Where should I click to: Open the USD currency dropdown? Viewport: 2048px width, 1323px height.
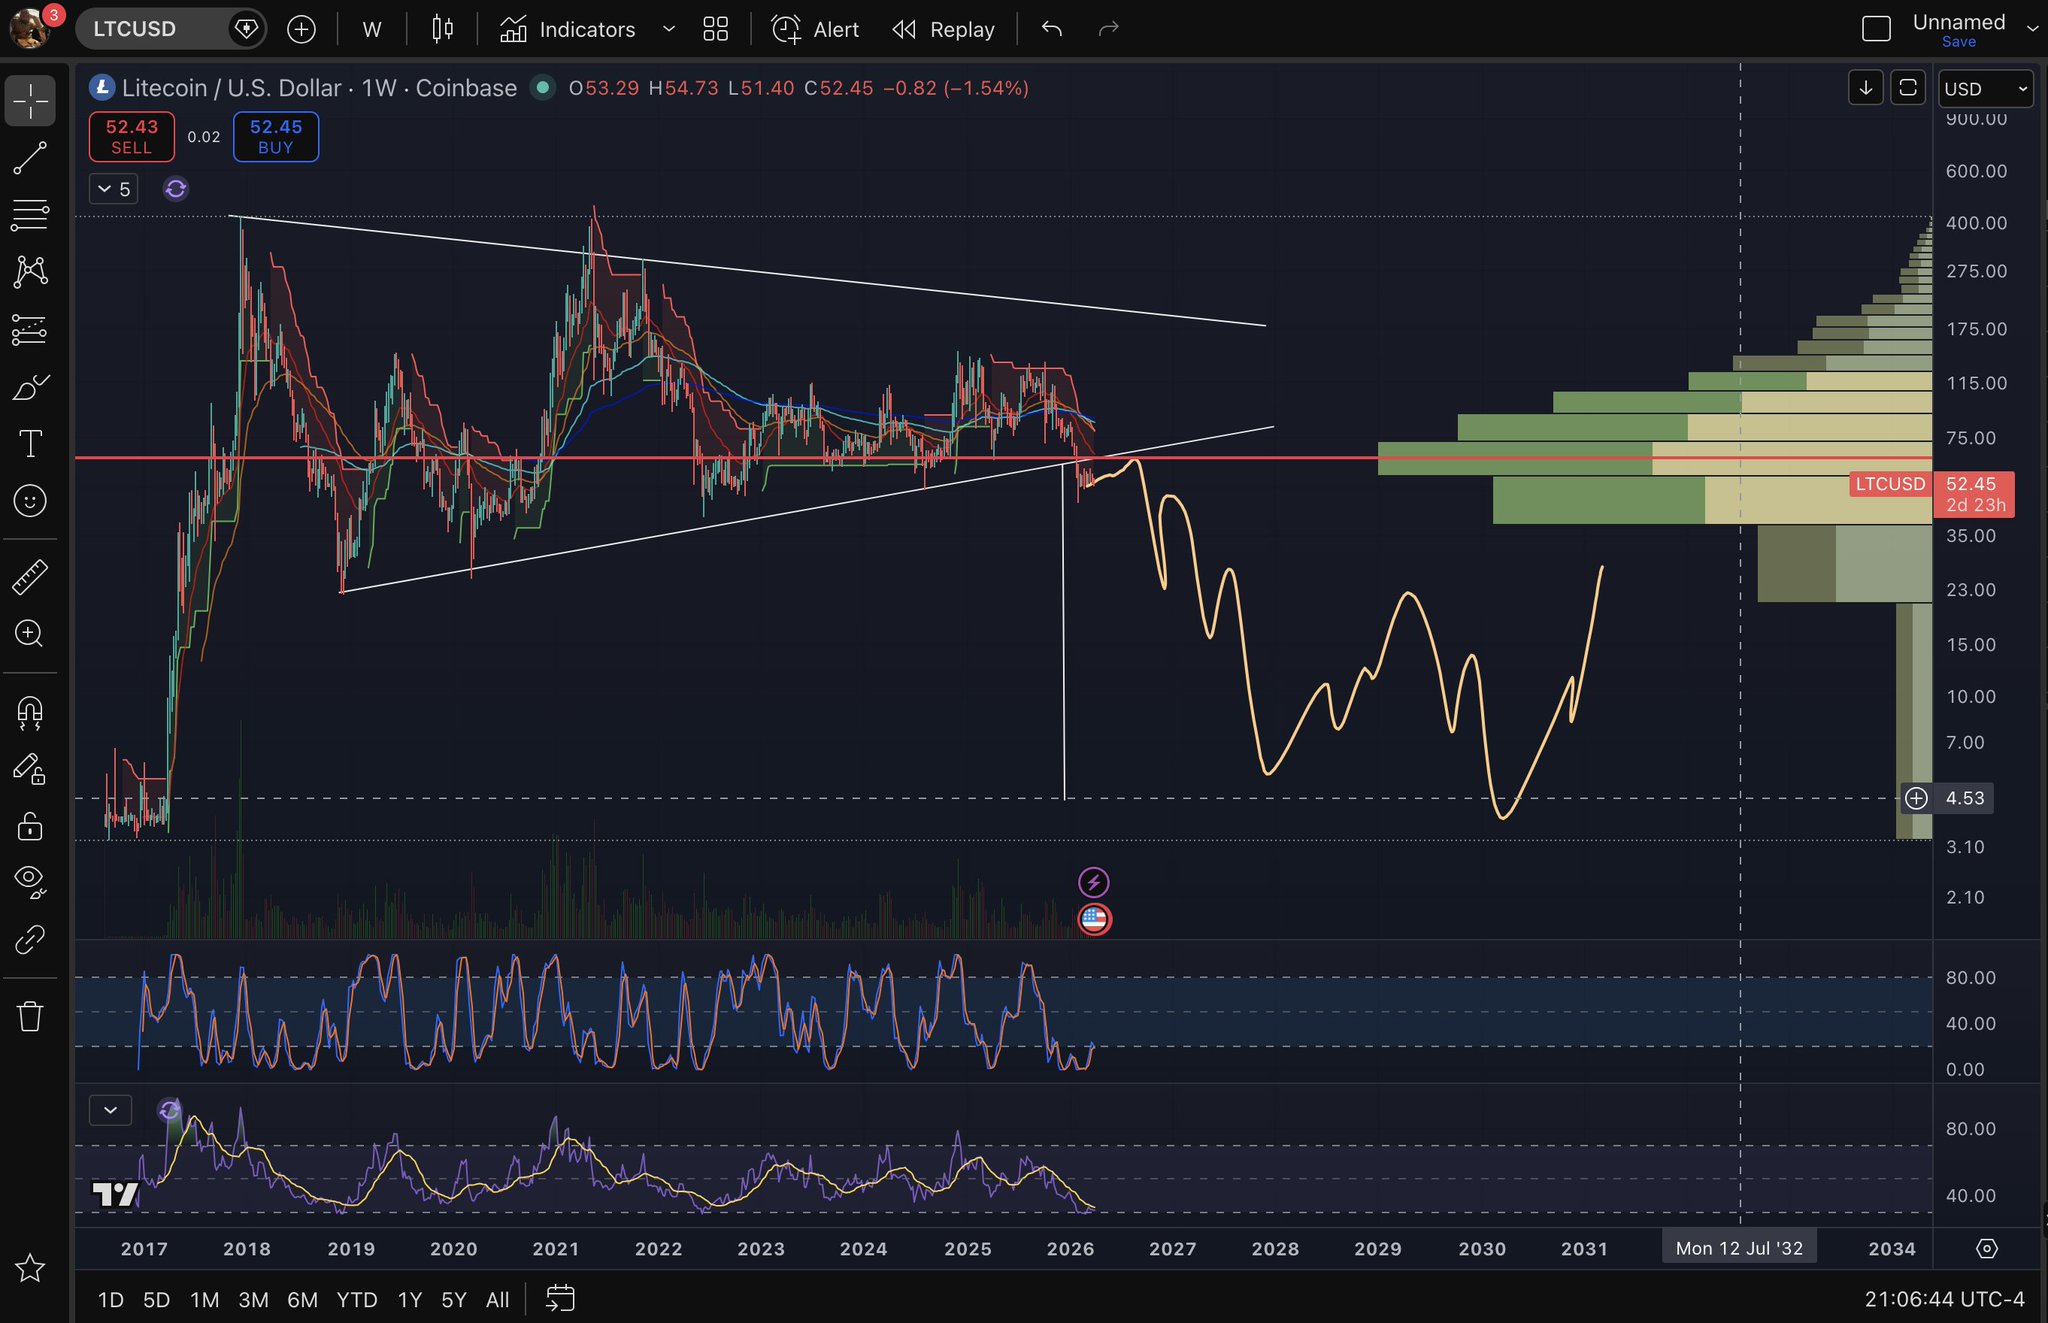pyautogui.click(x=1984, y=89)
